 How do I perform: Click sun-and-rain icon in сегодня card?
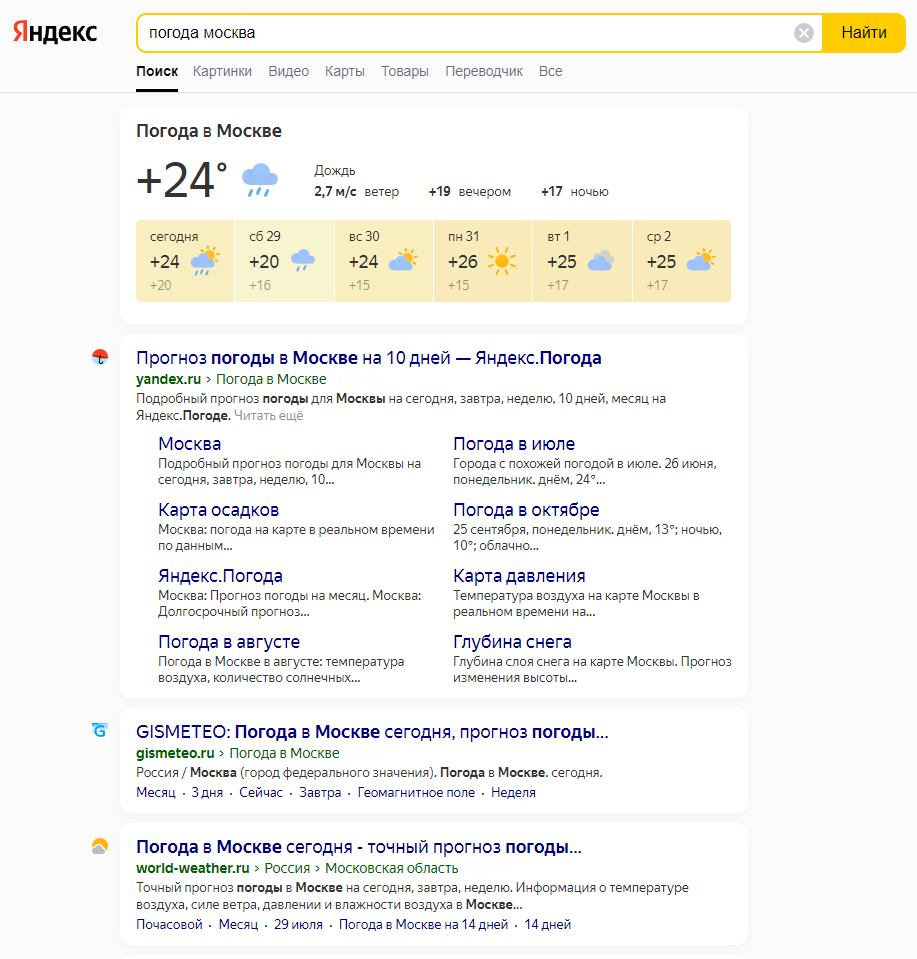205,261
